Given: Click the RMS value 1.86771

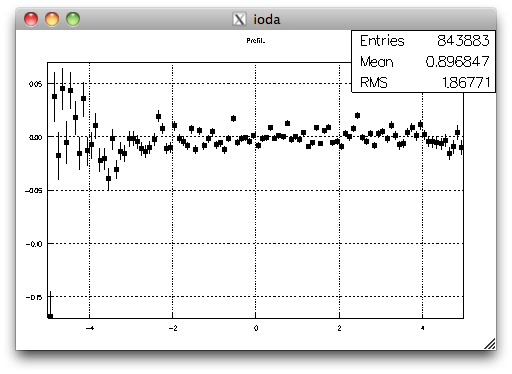Looking at the screenshot, I should tap(466, 82).
